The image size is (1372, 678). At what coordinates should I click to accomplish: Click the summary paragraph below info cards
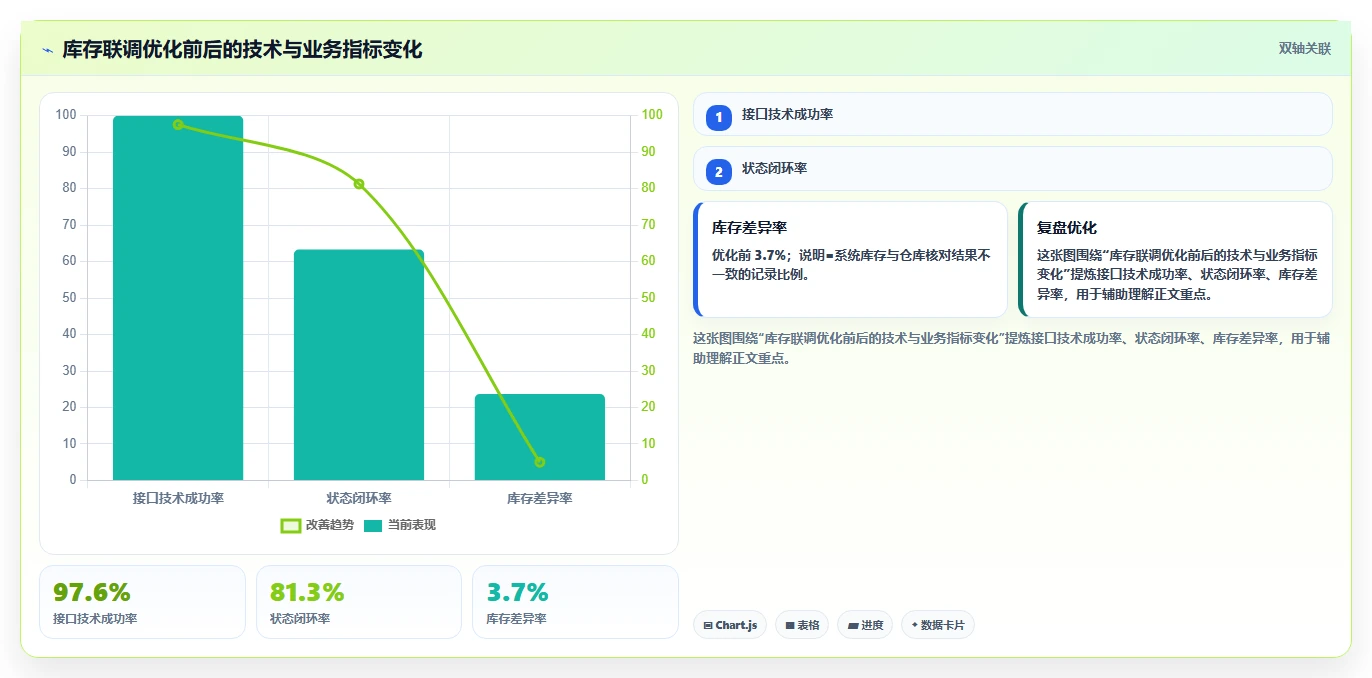pos(1011,348)
